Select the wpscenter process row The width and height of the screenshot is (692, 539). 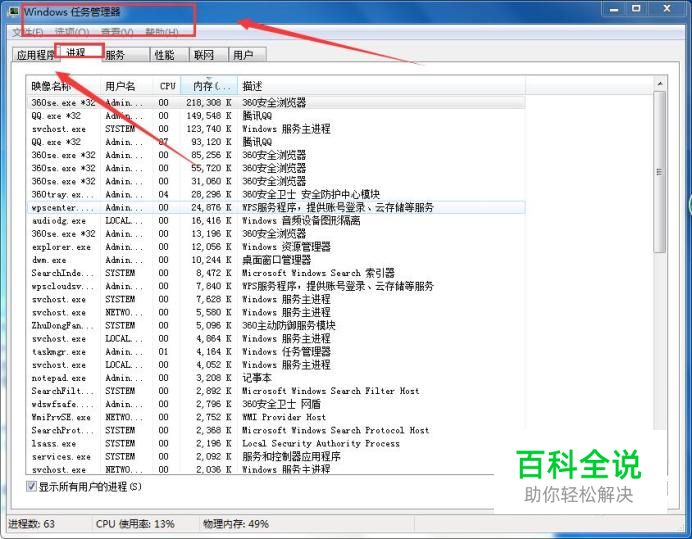276,207
